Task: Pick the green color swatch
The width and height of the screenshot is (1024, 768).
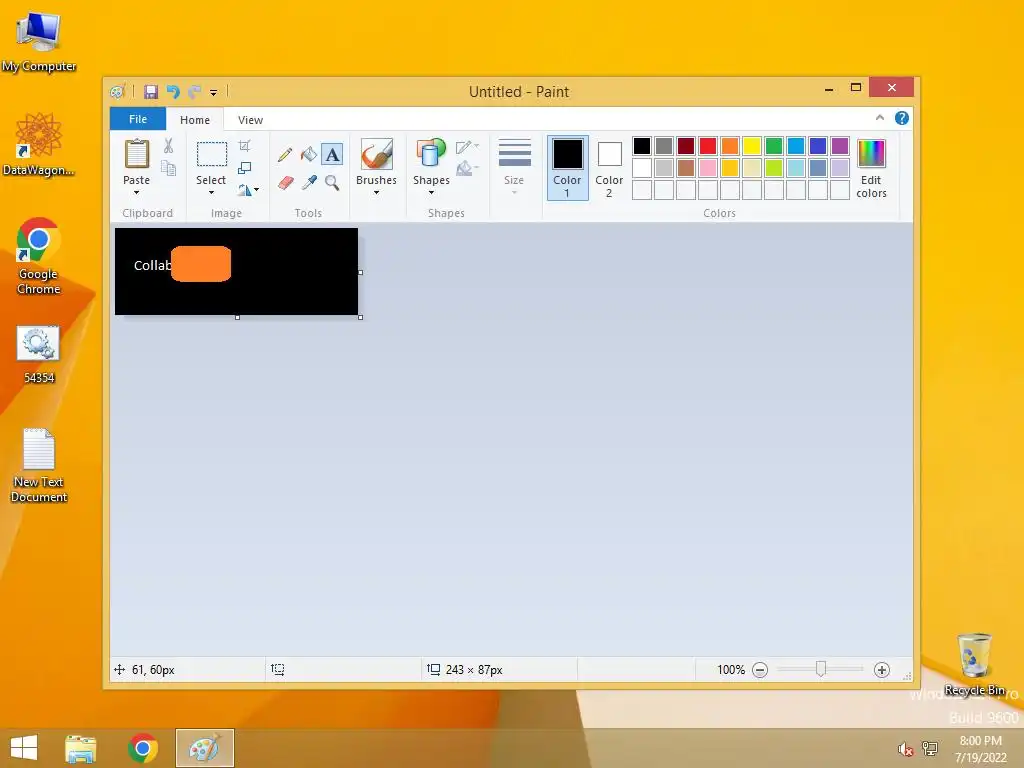Action: coord(773,146)
